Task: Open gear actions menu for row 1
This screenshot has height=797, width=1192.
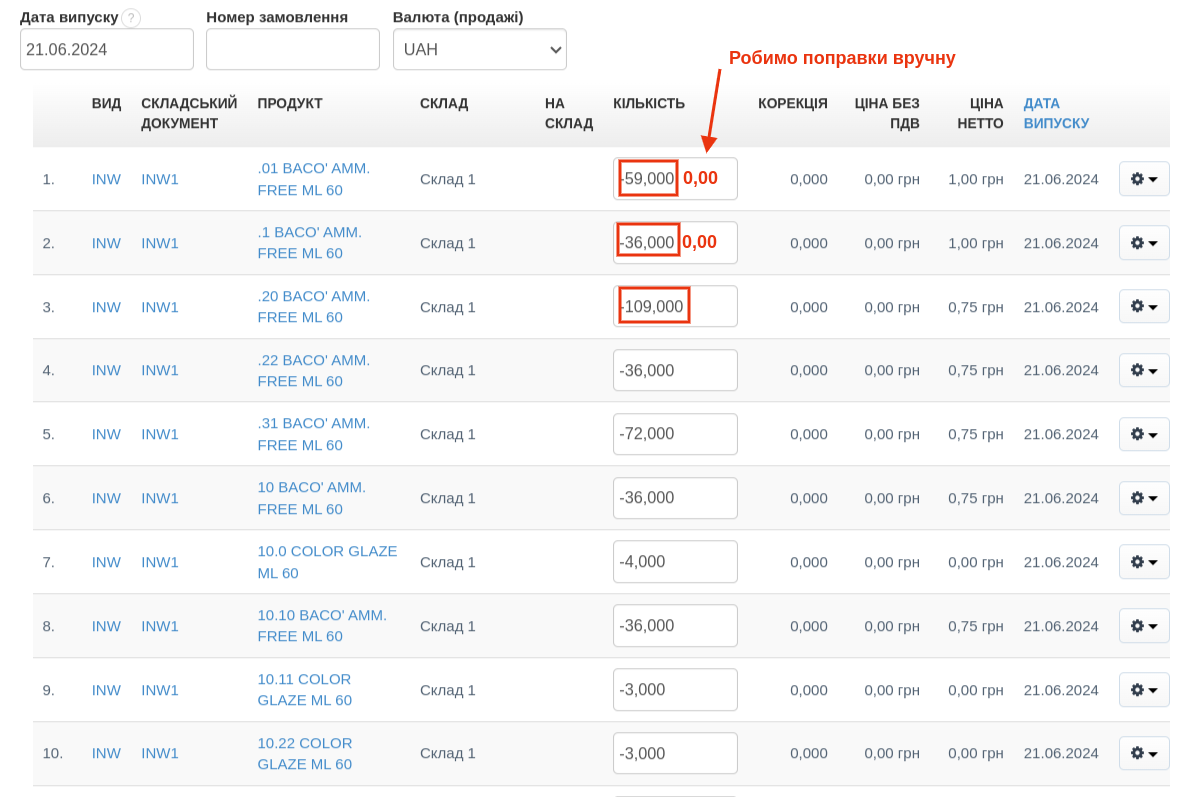Action: pos(1143,179)
